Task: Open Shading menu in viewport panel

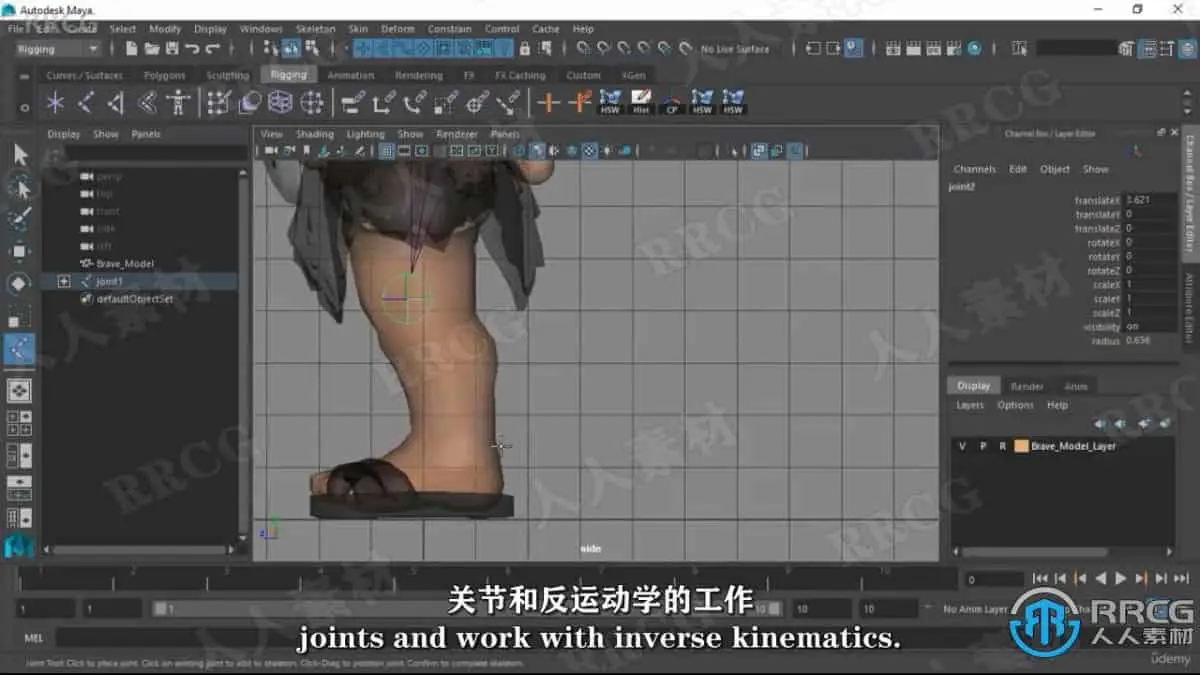Action: [314, 134]
